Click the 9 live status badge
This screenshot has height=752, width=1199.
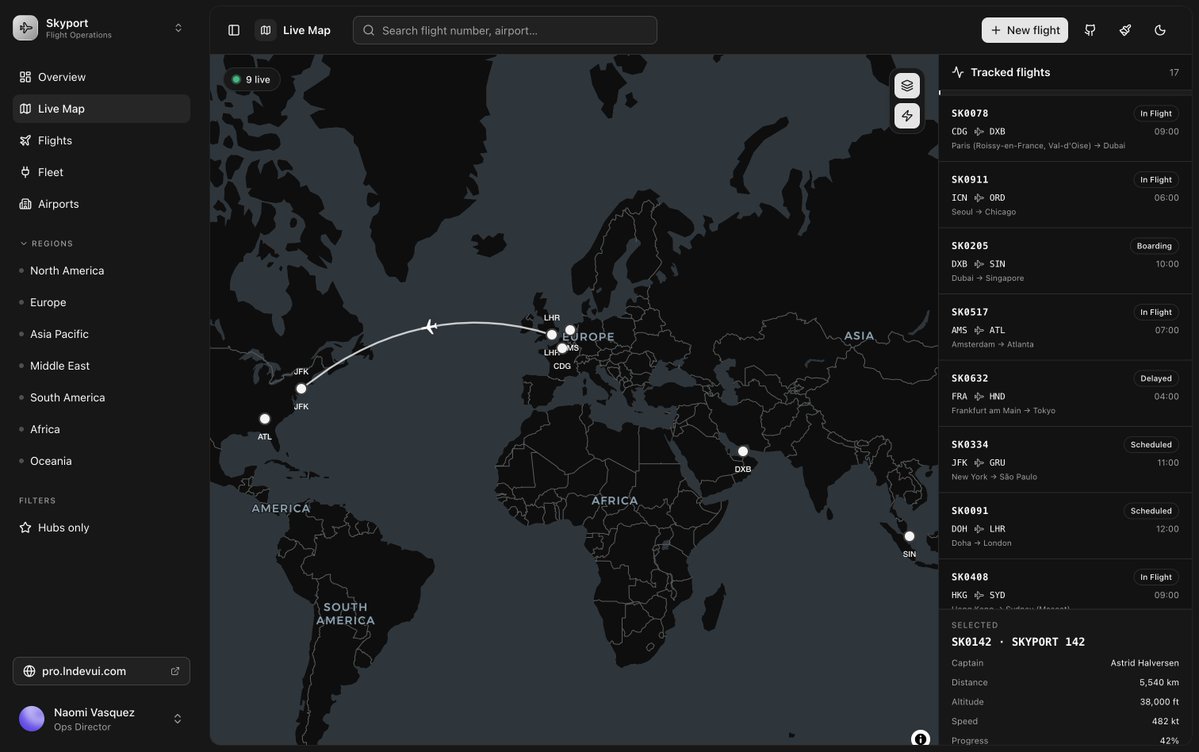point(252,80)
